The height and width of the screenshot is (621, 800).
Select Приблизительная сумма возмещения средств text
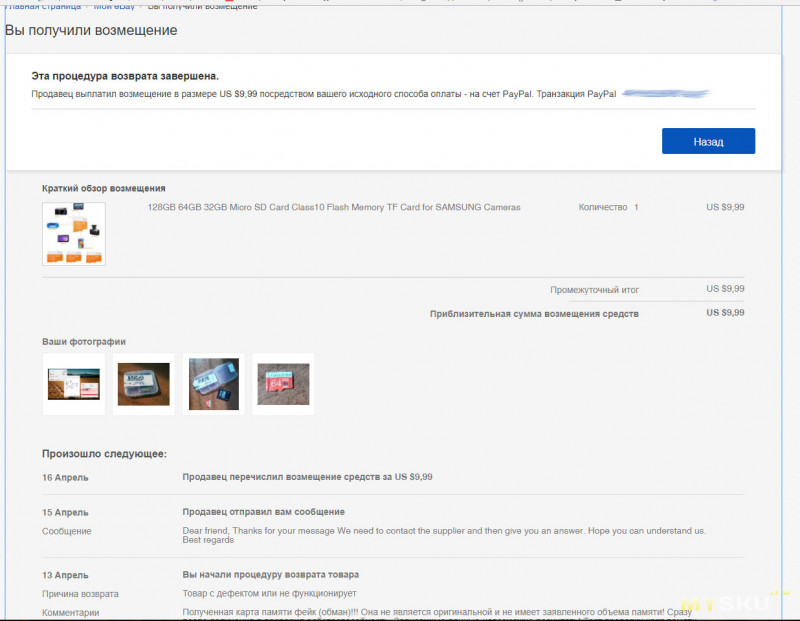pos(534,314)
